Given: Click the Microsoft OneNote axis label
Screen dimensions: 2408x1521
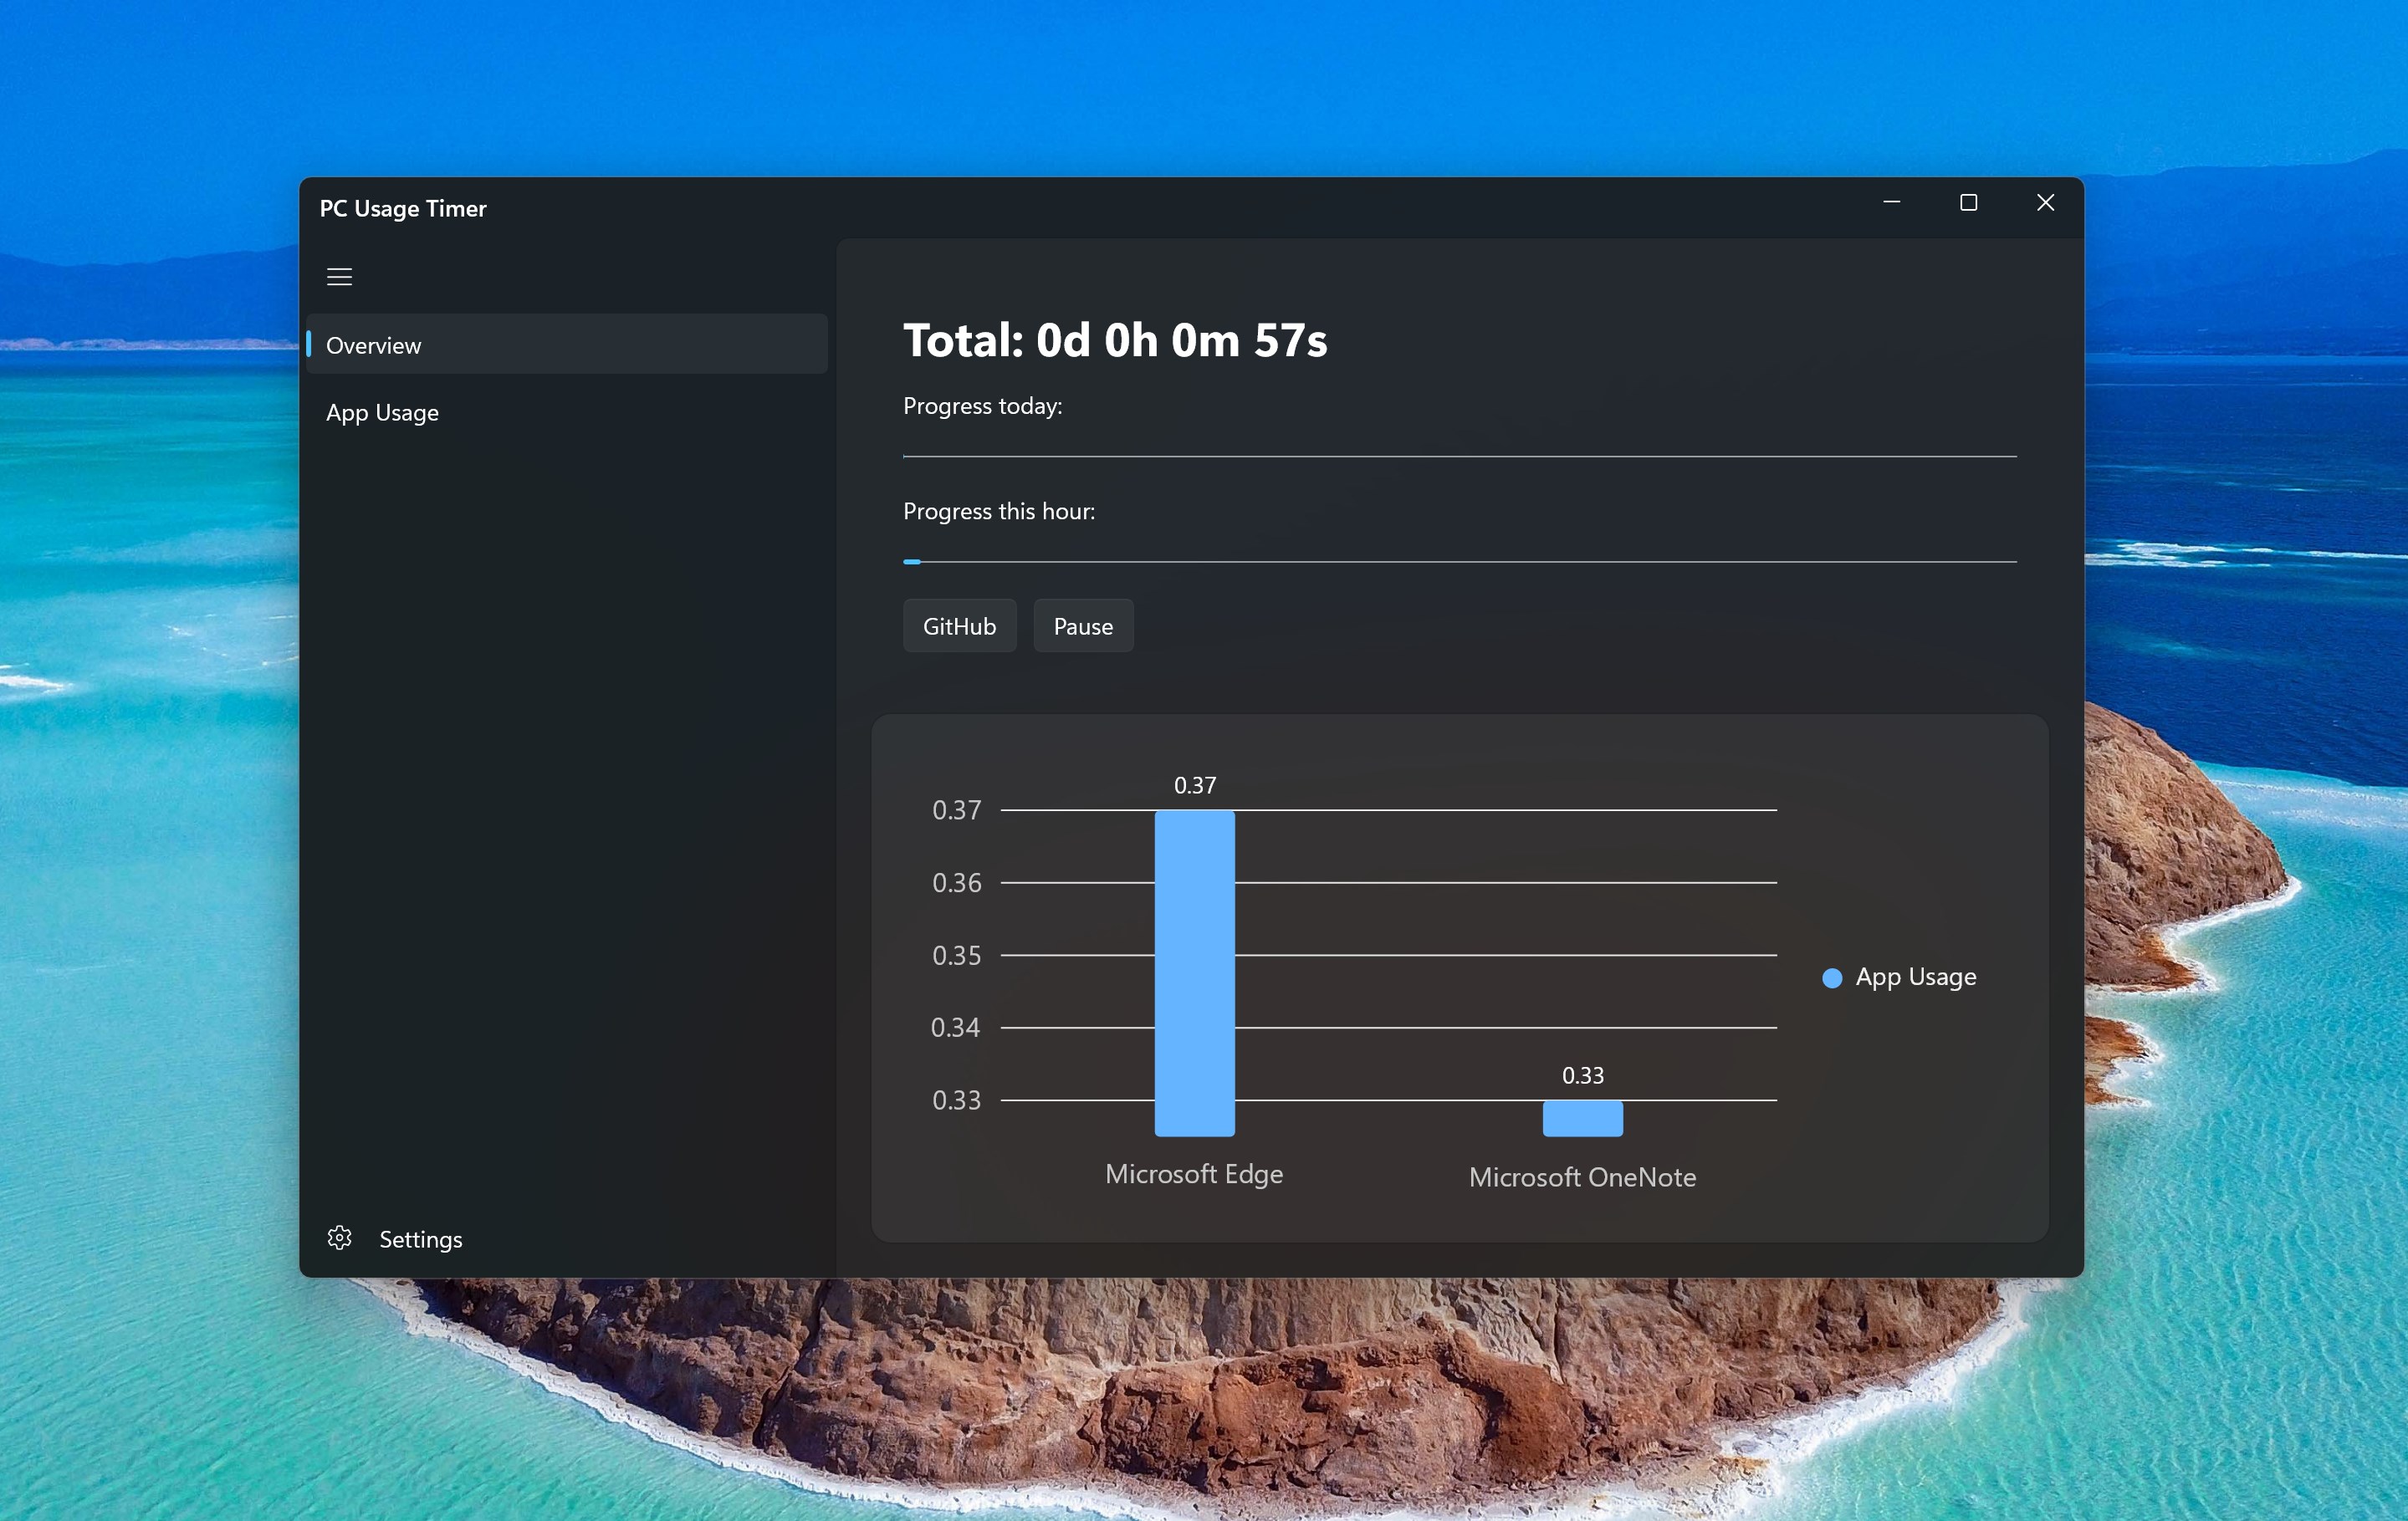Looking at the screenshot, I should pos(1582,1177).
